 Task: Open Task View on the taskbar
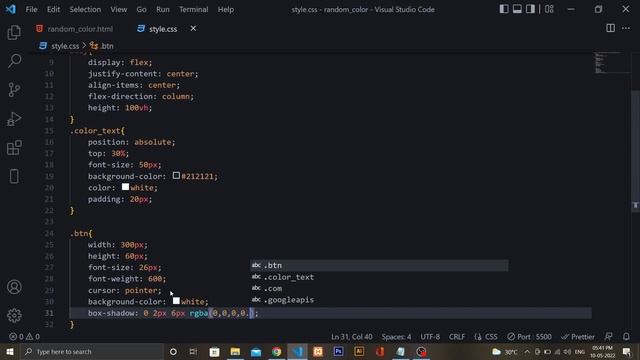193,351
